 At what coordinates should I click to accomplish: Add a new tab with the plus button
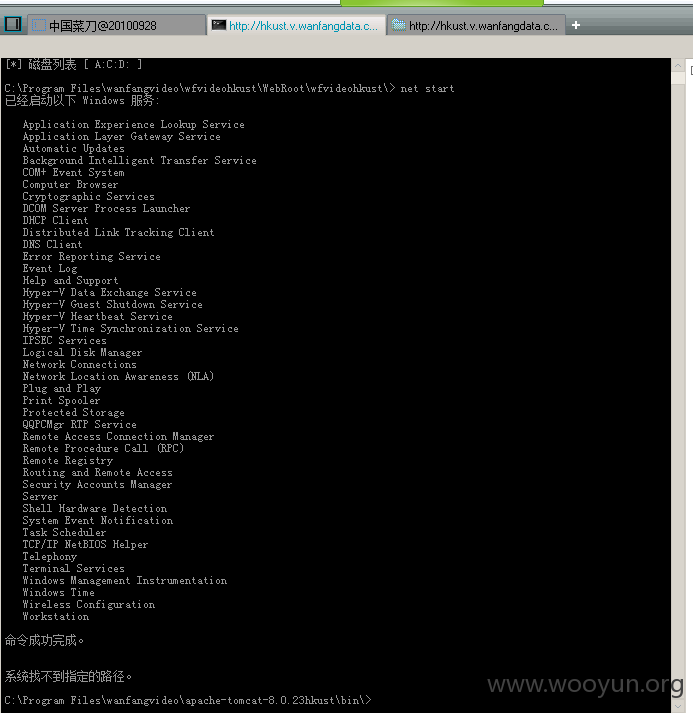tap(576, 25)
